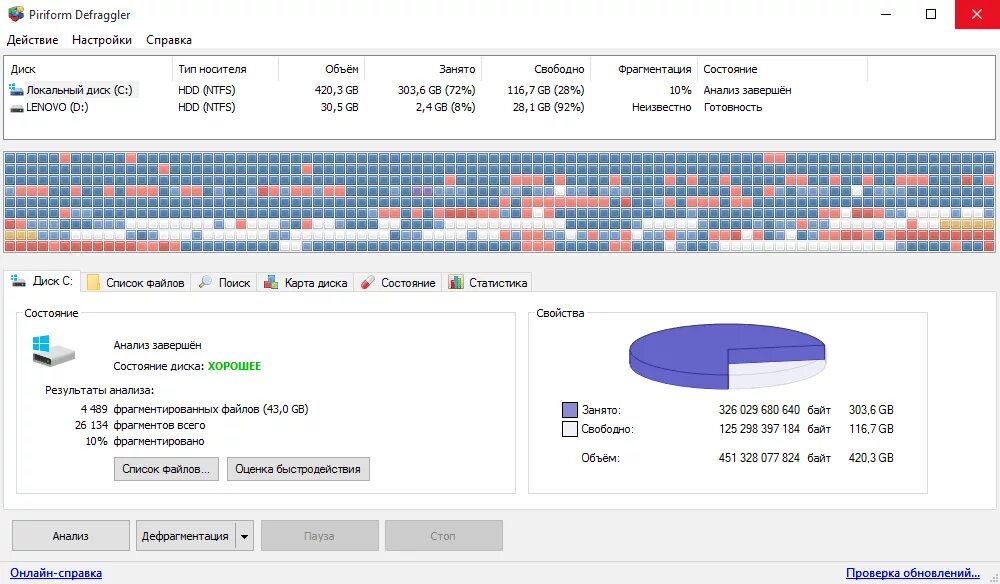Click the Список файлов... button
The image size is (1000, 584).
[x=166, y=469]
